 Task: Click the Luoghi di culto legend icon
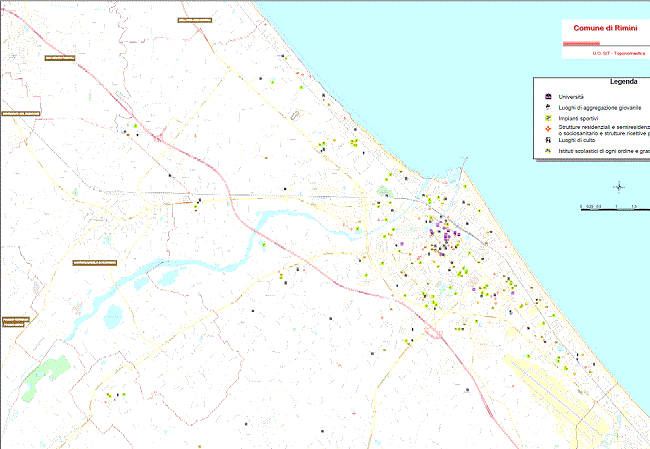click(x=548, y=140)
